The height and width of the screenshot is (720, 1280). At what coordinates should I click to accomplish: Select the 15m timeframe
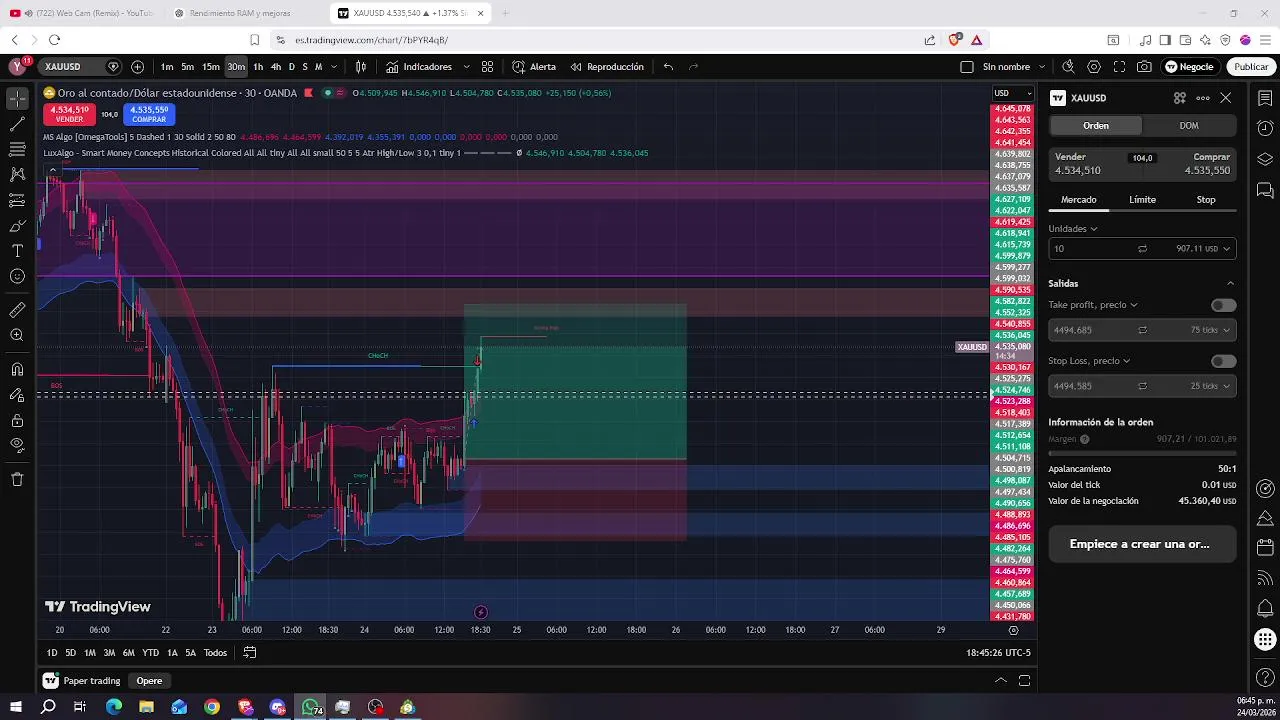211,67
